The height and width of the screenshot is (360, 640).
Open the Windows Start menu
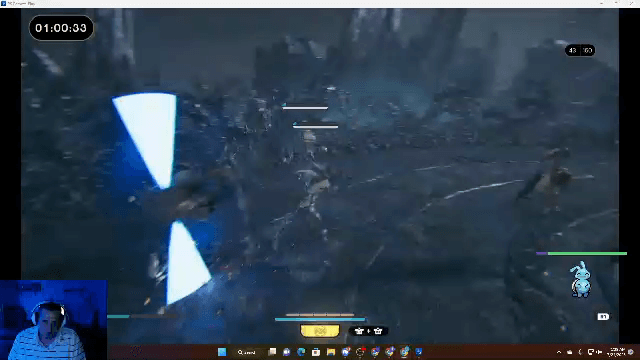click(x=222, y=352)
